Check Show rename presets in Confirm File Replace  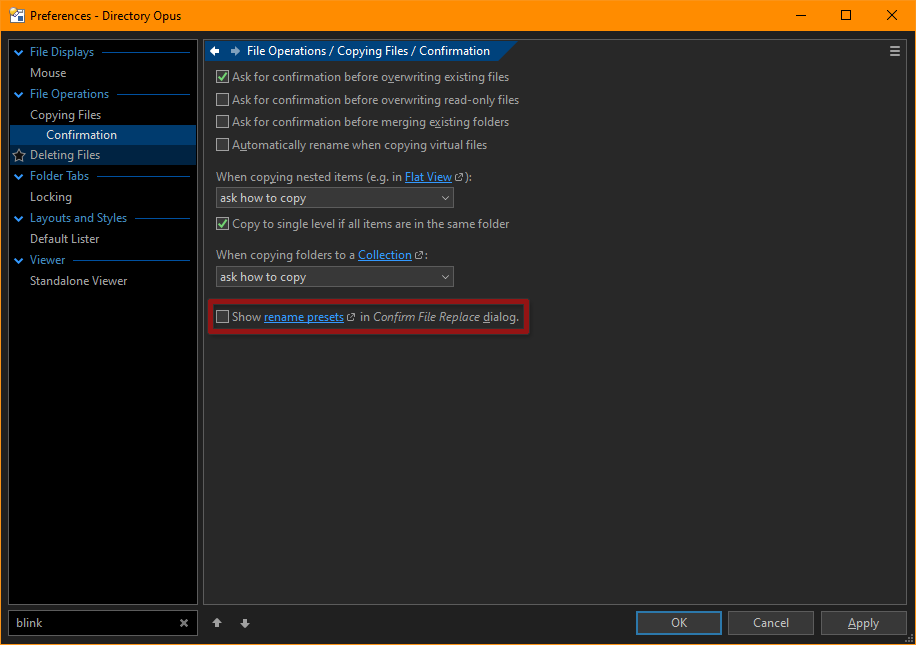[223, 317]
